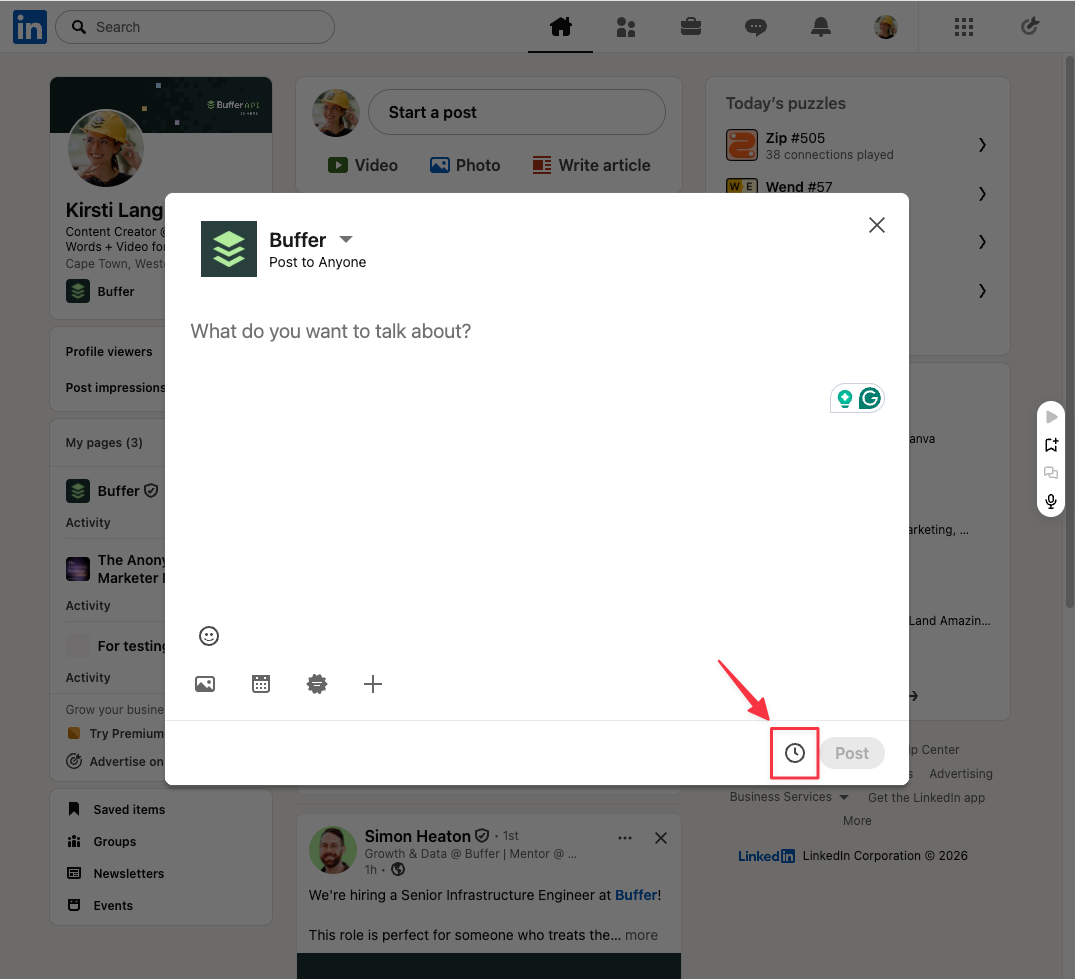
Task: Open My Network icon
Action: pyautogui.click(x=625, y=27)
